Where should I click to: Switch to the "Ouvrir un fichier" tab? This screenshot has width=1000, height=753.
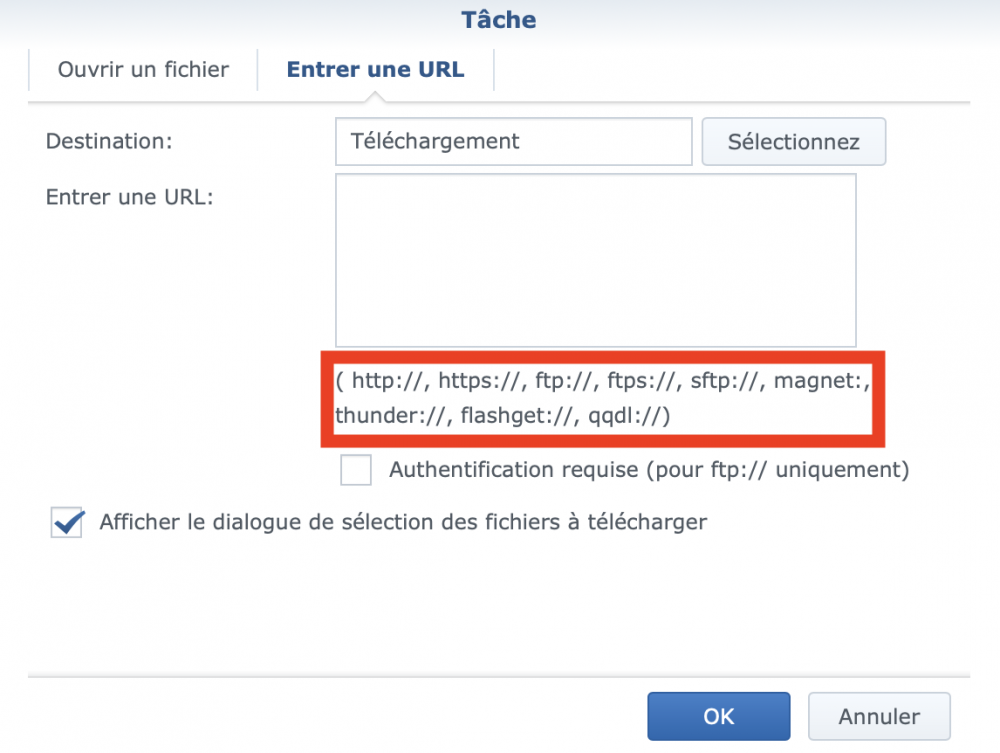(x=143, y=70)
